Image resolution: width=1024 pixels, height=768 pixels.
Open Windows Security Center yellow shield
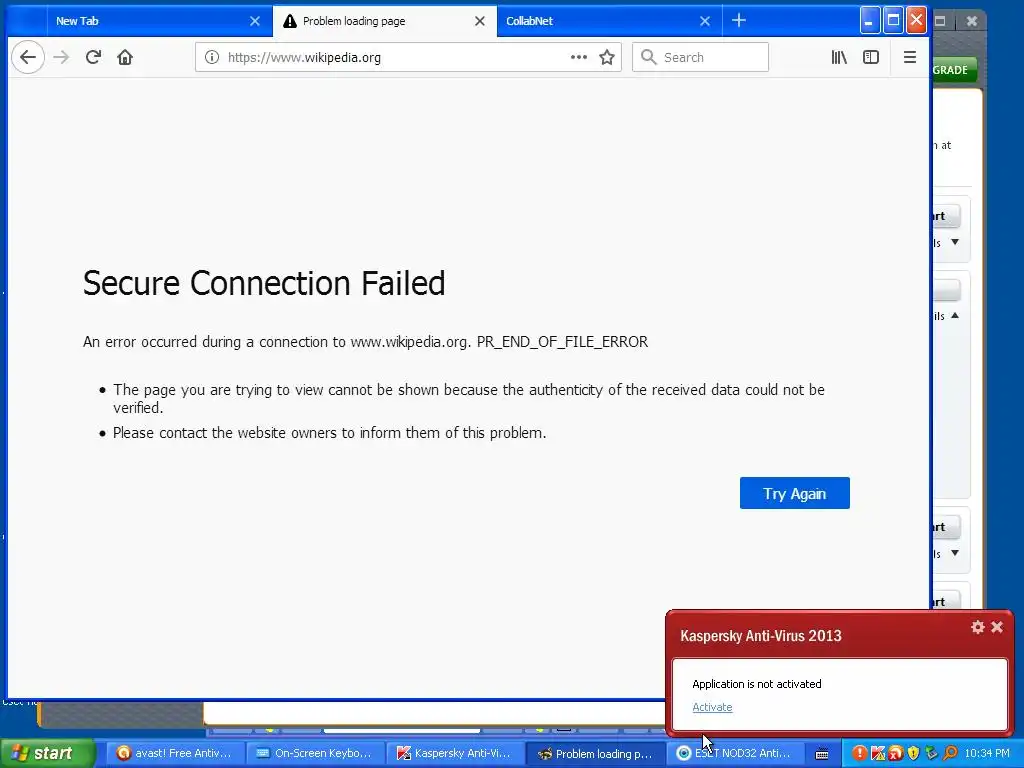pos(913,753)
